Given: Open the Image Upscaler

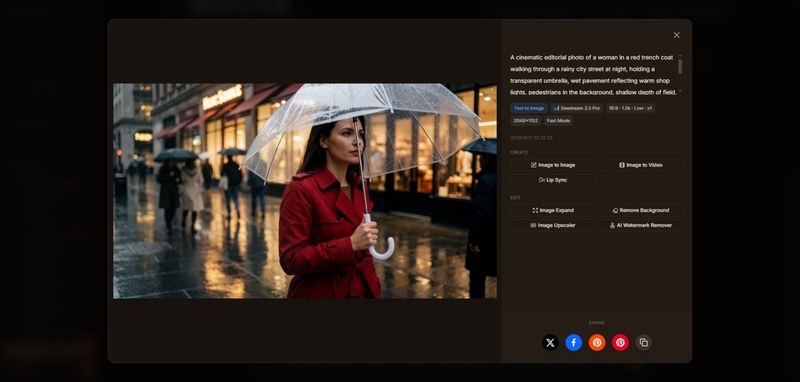Looking at the screenshot, I should pyautogui.click(x=553, y=225).
